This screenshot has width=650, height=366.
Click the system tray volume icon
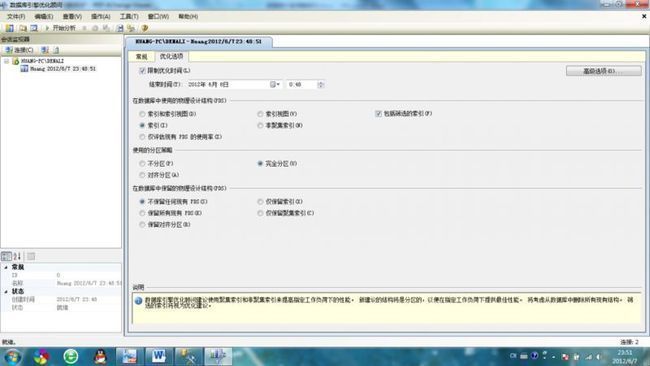pyautogui.click(x=599, y=356)
